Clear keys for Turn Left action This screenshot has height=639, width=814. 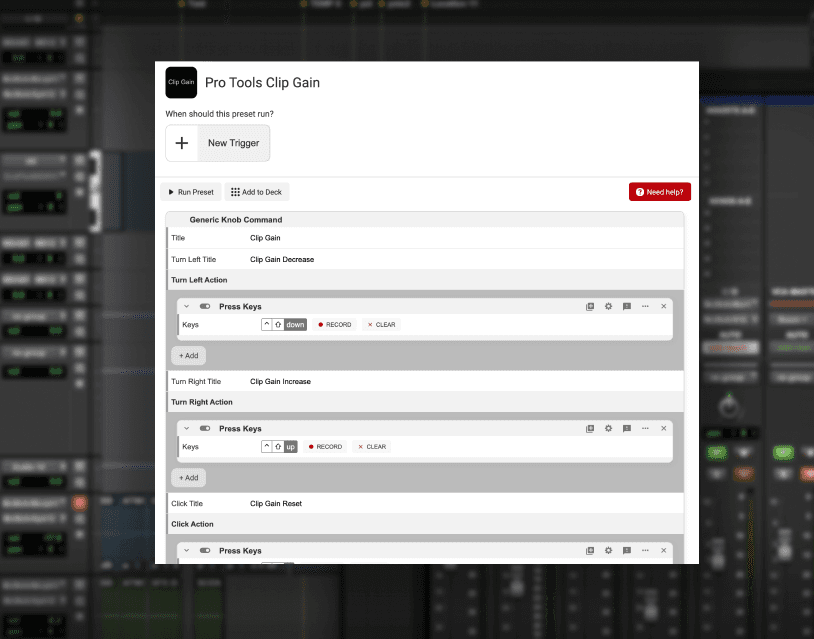[381, 324]
